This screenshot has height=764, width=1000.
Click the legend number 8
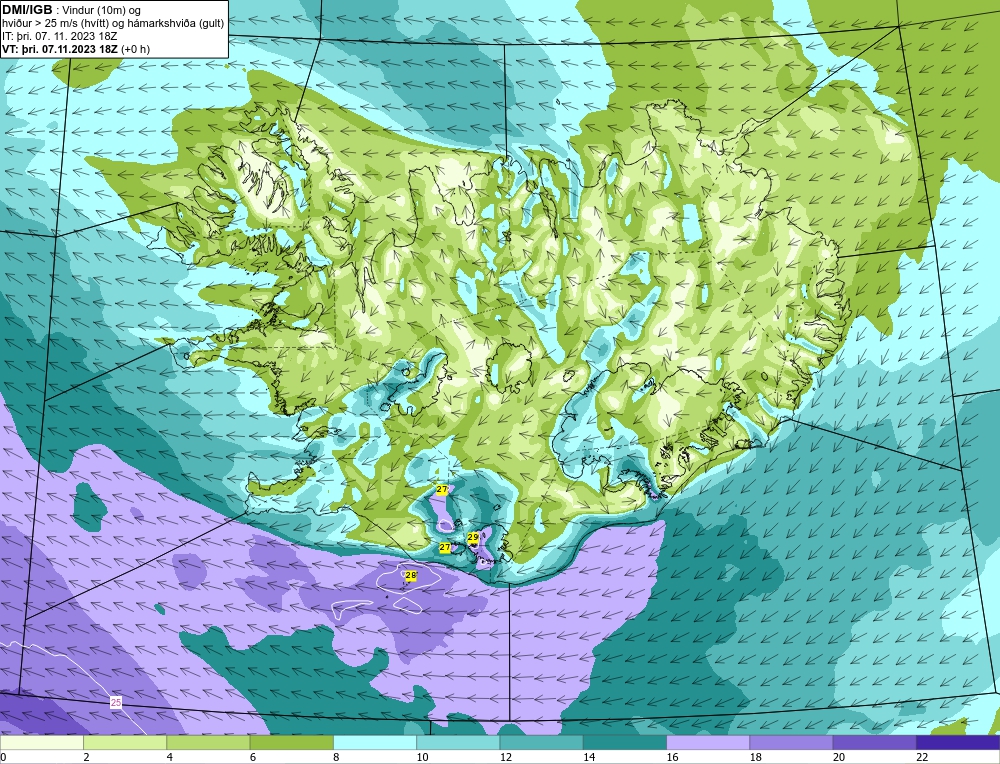pyautogui.click(x=336, y=757)
